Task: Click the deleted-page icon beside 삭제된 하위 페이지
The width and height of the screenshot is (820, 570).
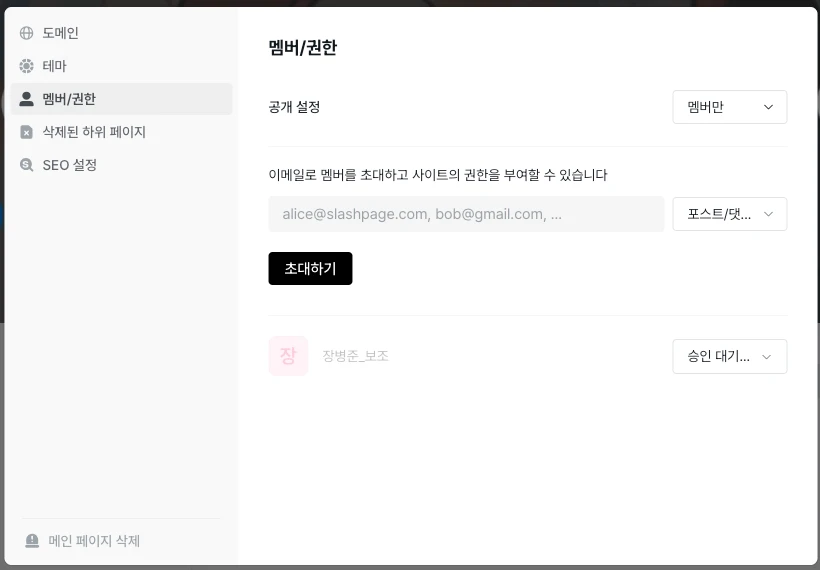Action: coord(27,132)
